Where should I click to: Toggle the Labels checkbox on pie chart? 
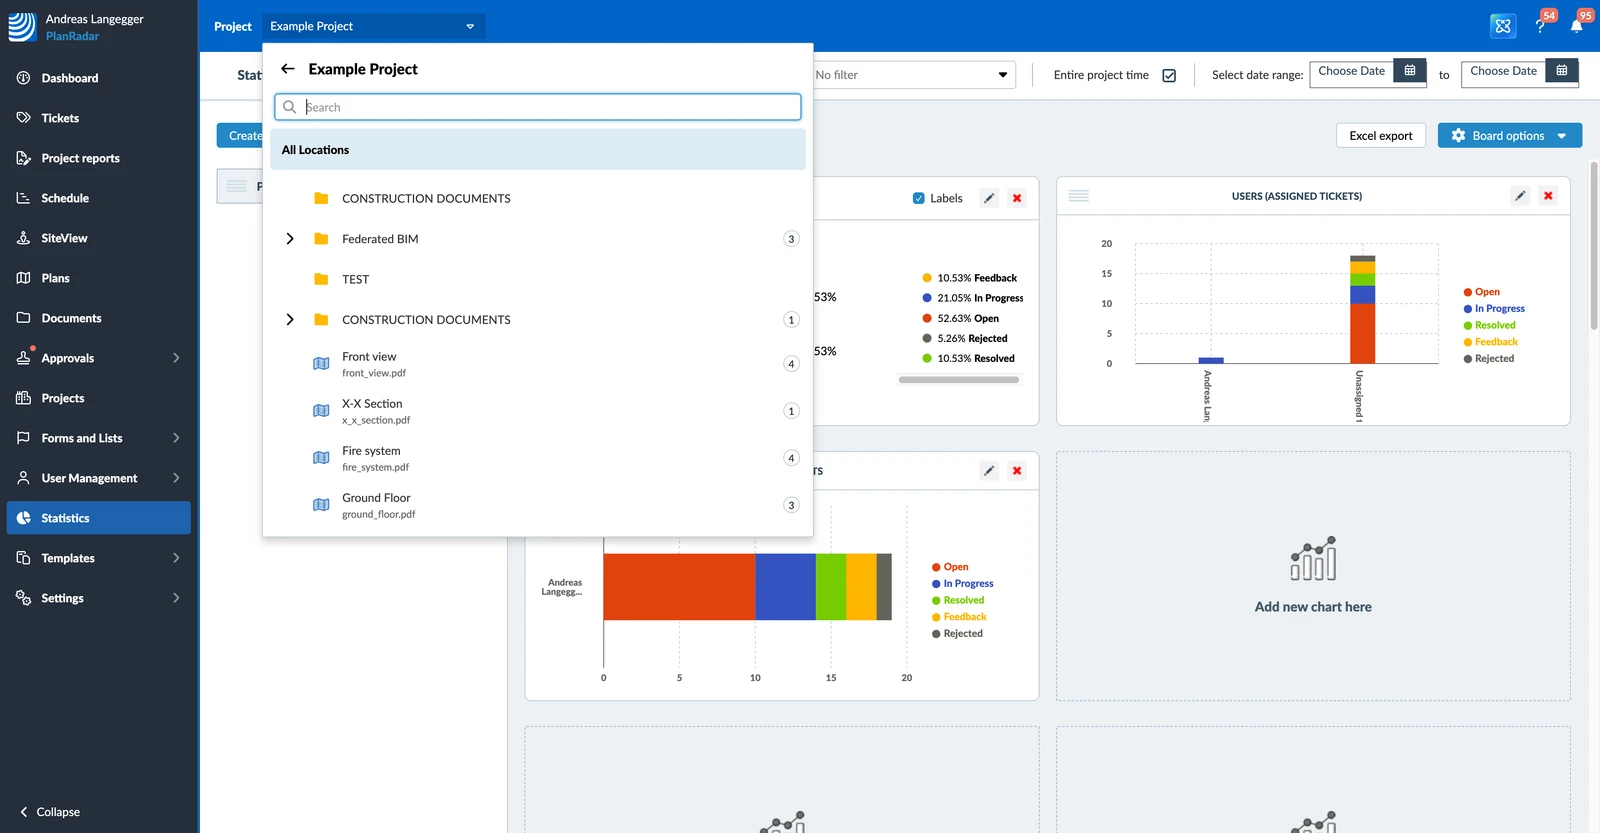point(919,198)
